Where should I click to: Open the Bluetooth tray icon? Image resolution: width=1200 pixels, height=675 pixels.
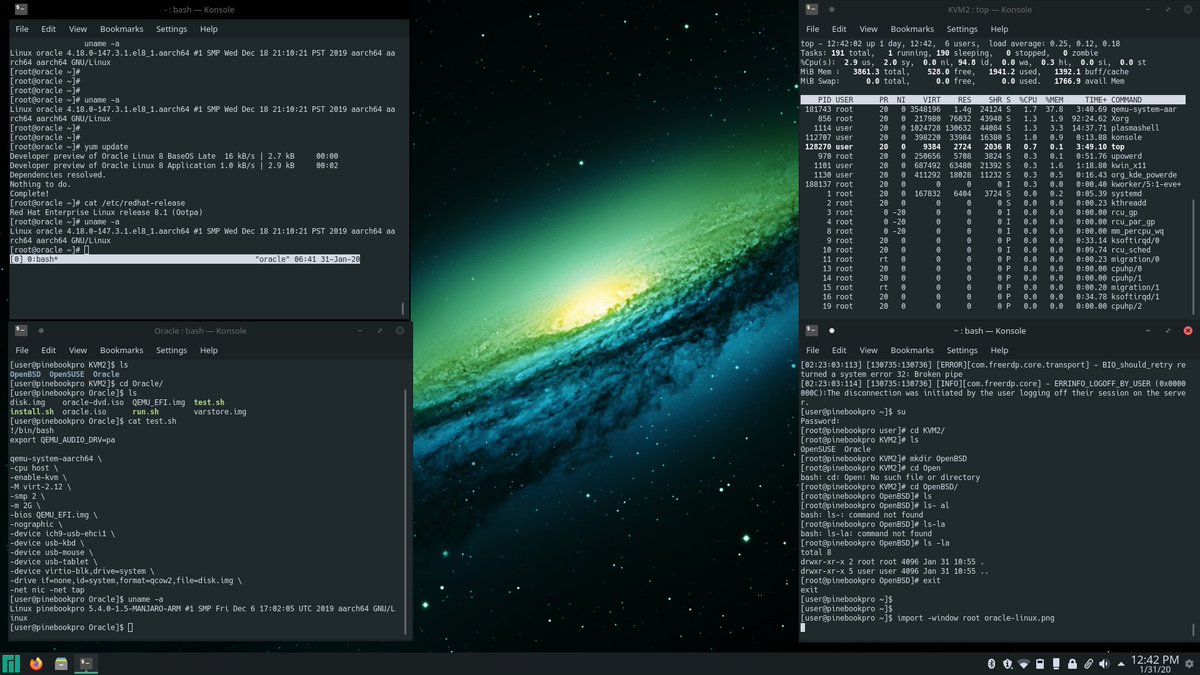pyautogui.click(x=989, y=664)
